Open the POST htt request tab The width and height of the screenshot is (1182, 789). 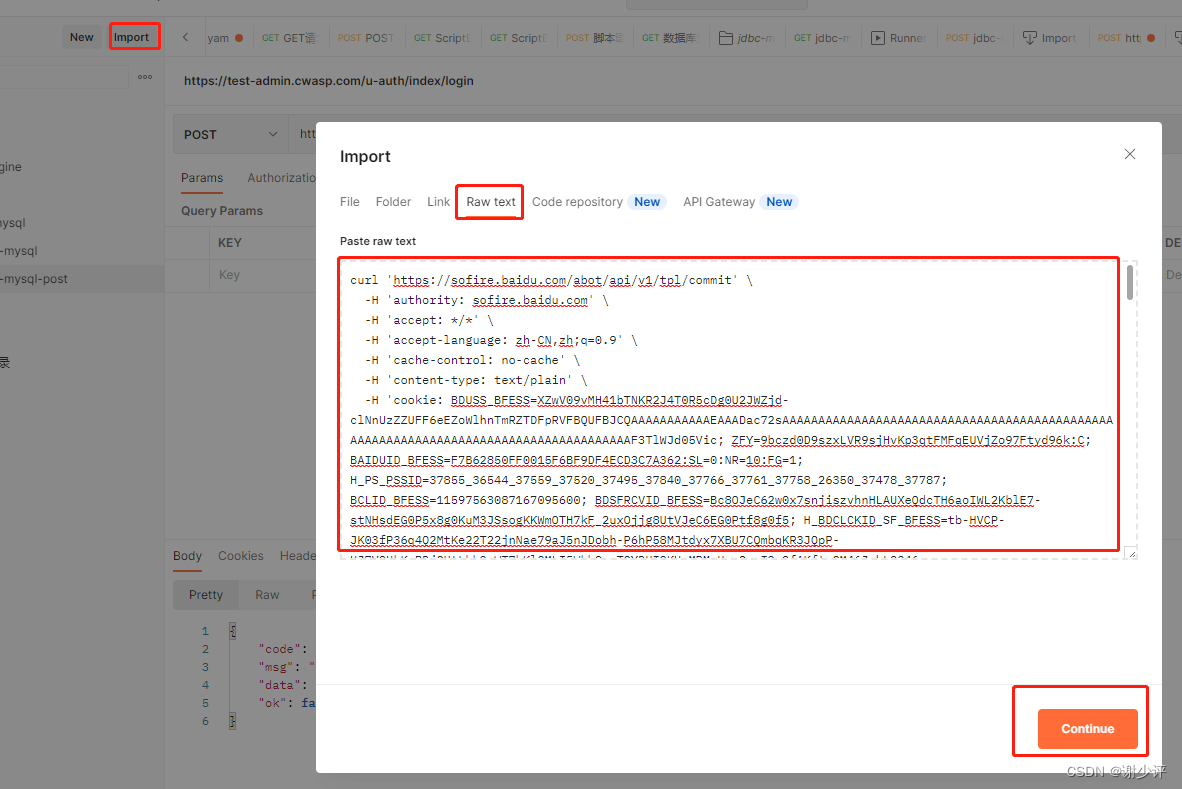click(x=1126, y=38)
